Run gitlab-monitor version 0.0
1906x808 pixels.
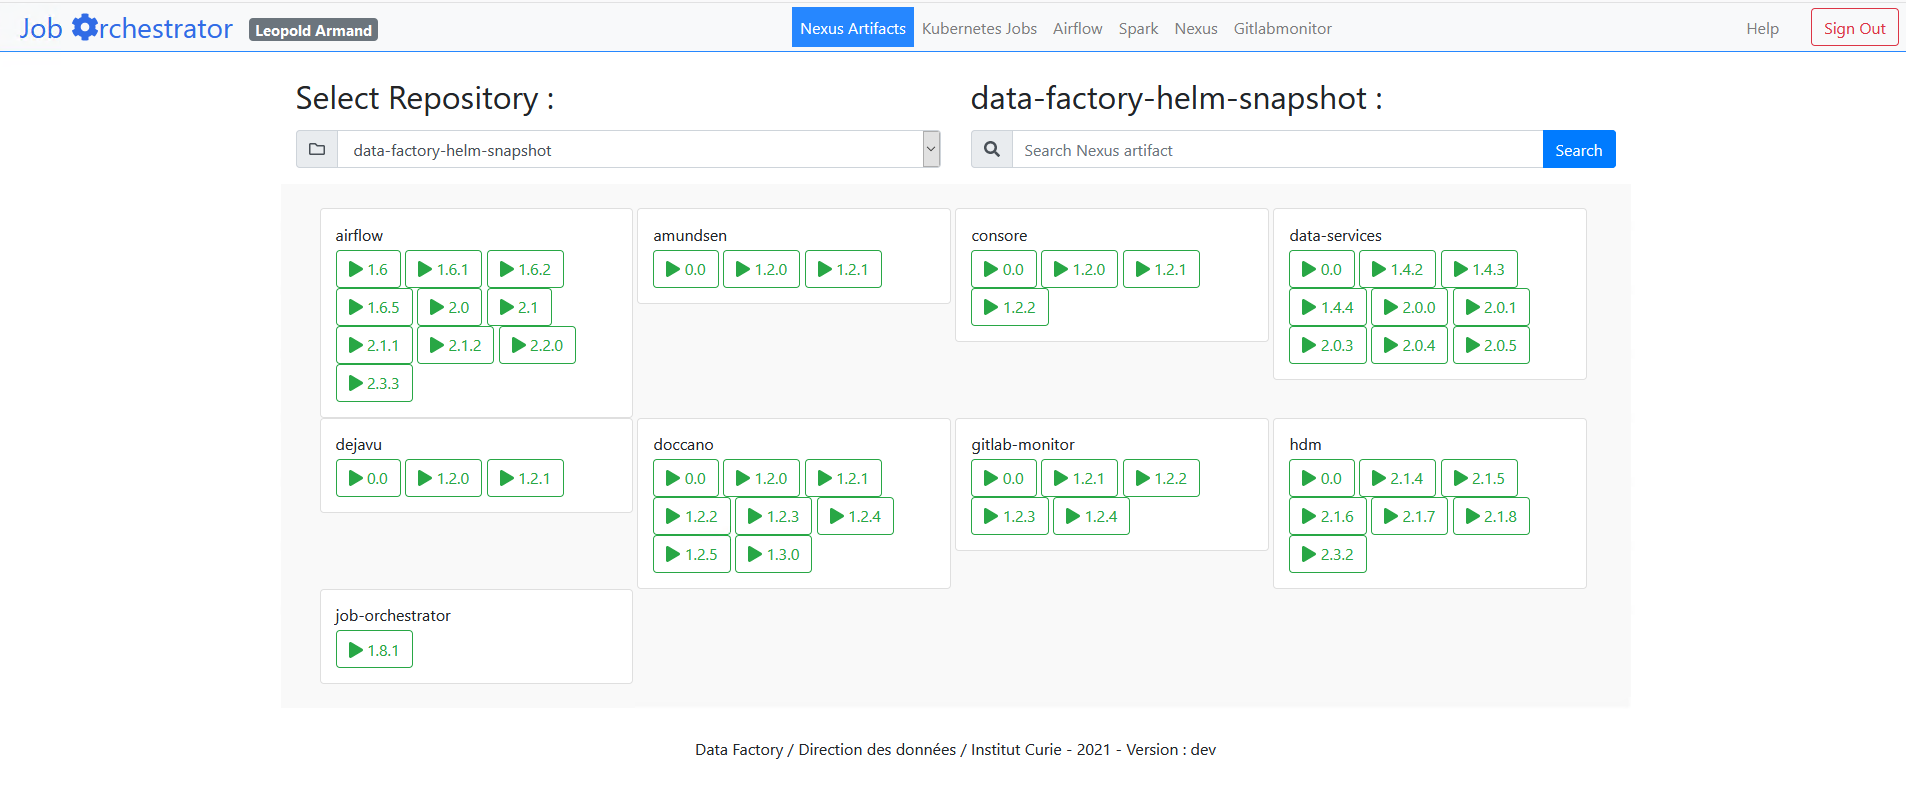click(1004, 478)
